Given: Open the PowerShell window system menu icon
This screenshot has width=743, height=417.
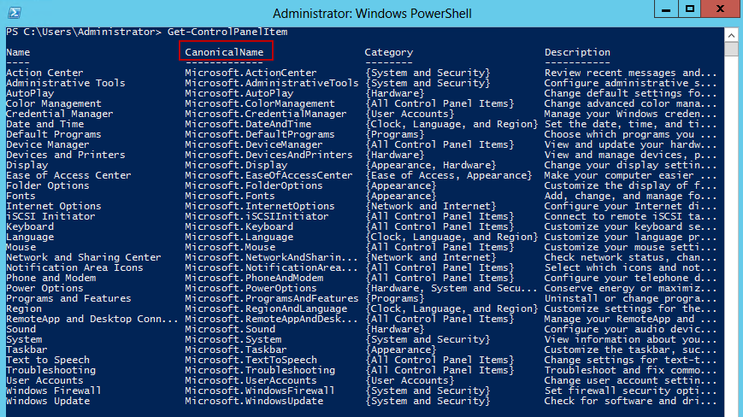Looking at the screenshot, I should [x=14, y=13].
